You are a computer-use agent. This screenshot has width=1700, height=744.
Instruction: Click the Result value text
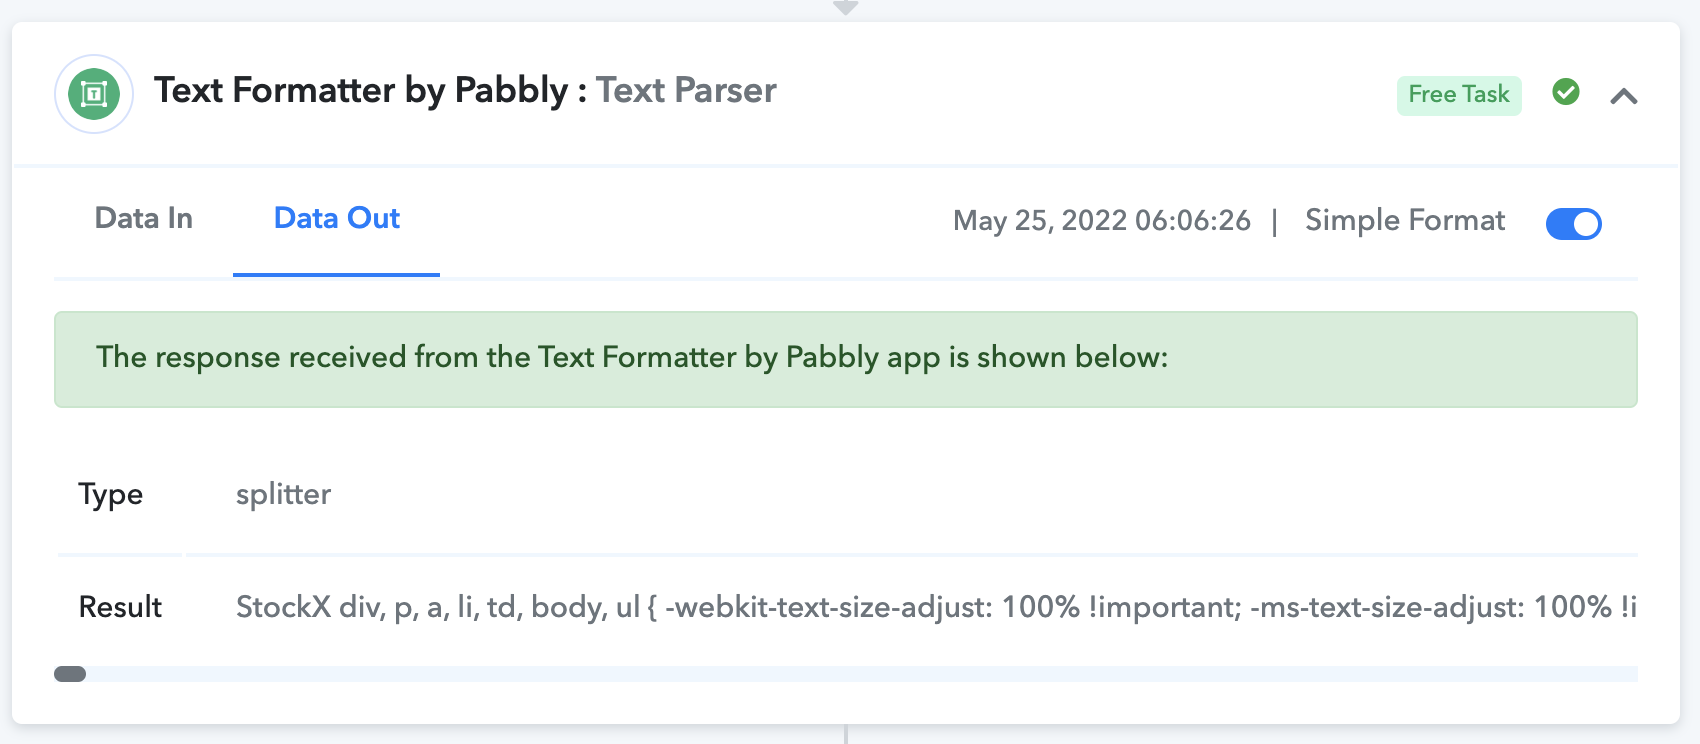tap(936, 607)
